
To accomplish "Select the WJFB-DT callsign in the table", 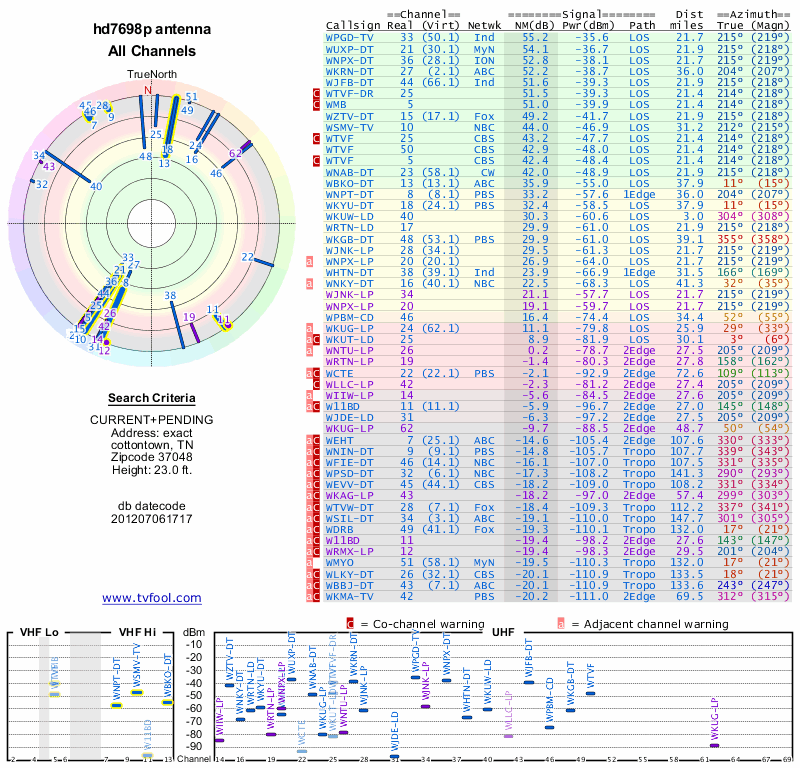I will (x=349, y=83).
